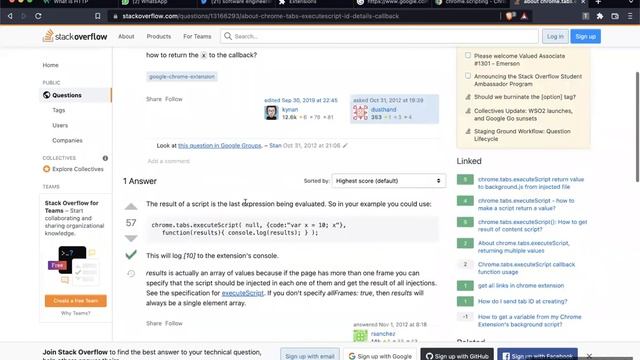640x360 pixels.
Task: Click Create a free Team button
Action: [76, 301]
